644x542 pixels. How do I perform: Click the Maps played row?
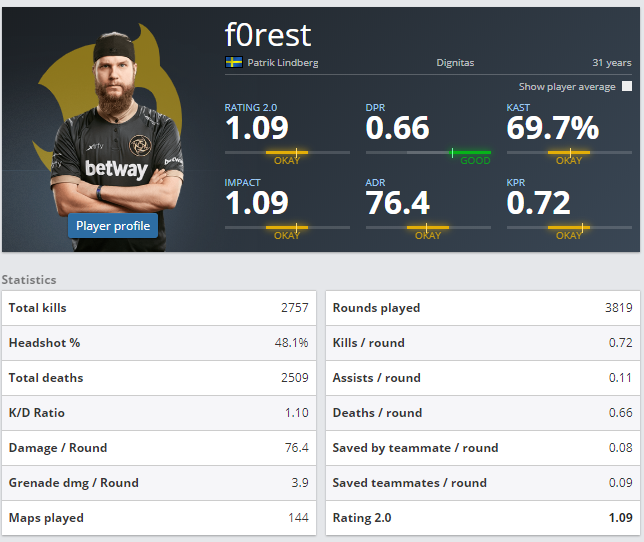pos(159,518)
